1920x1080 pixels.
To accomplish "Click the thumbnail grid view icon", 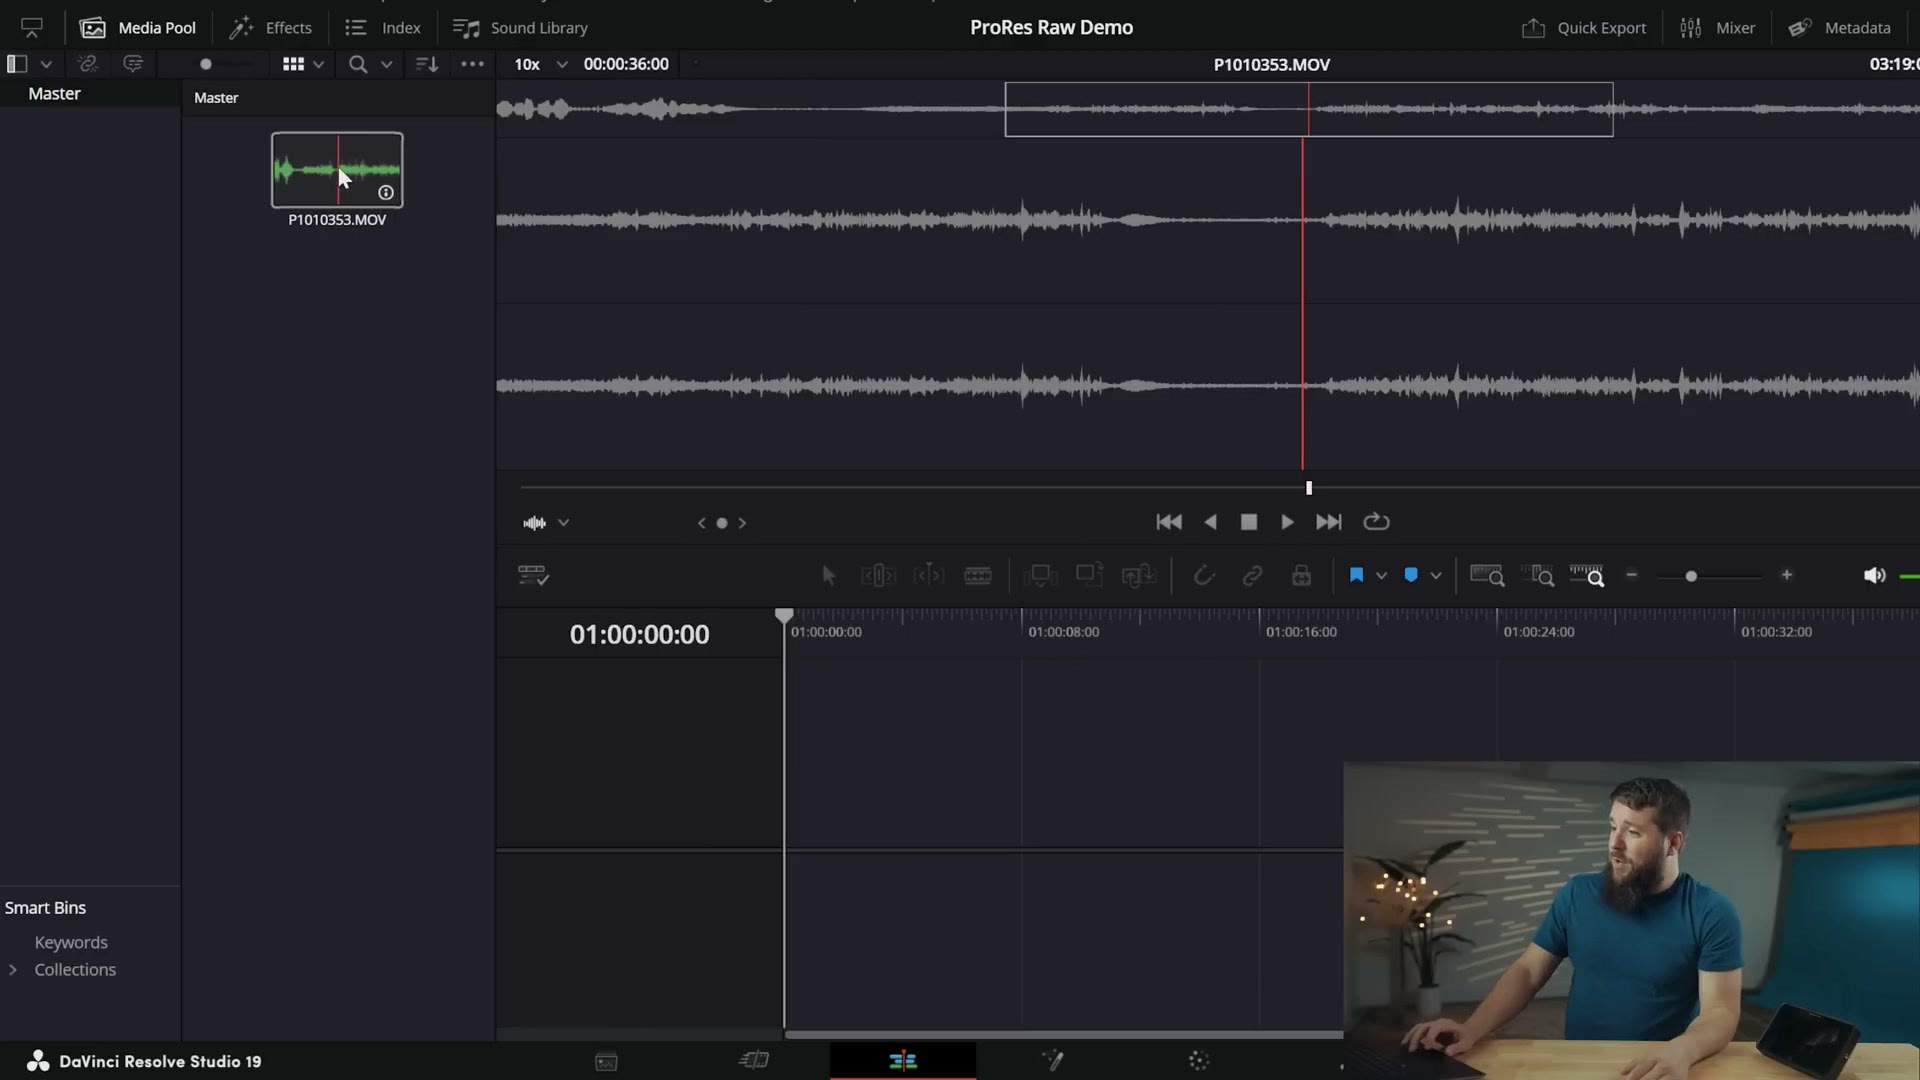I will [293, 64].
